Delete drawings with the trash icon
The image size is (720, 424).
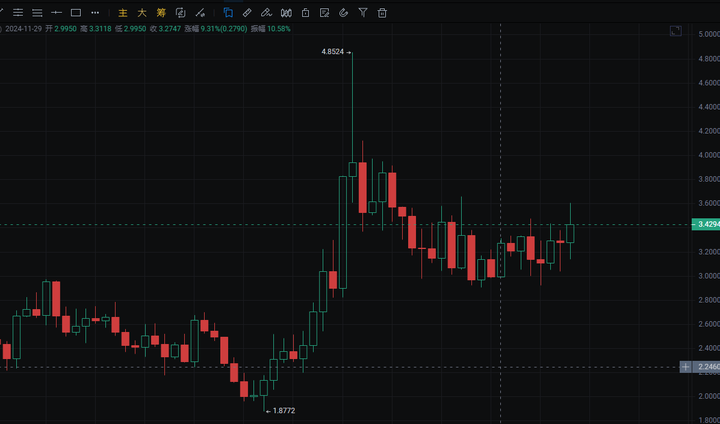pyautogui.click(x=382, y=13)
